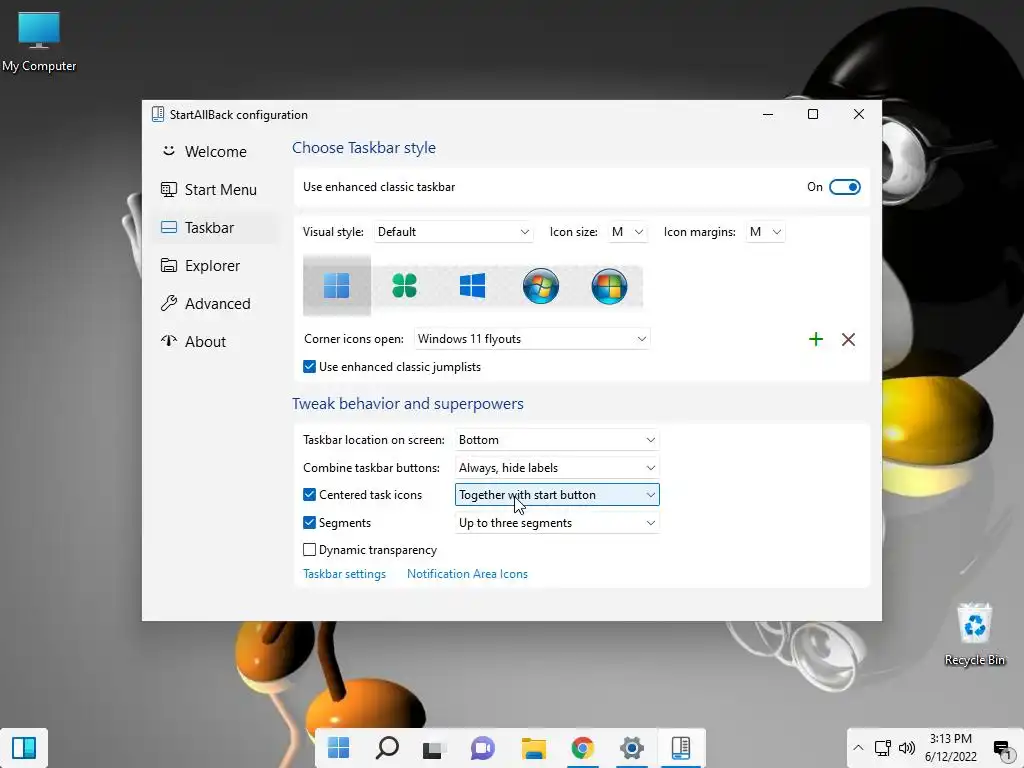Open Task View from taskbar
Image resolution: width=1024 pixels, height=768 pixels.
[x=435, y=748]
